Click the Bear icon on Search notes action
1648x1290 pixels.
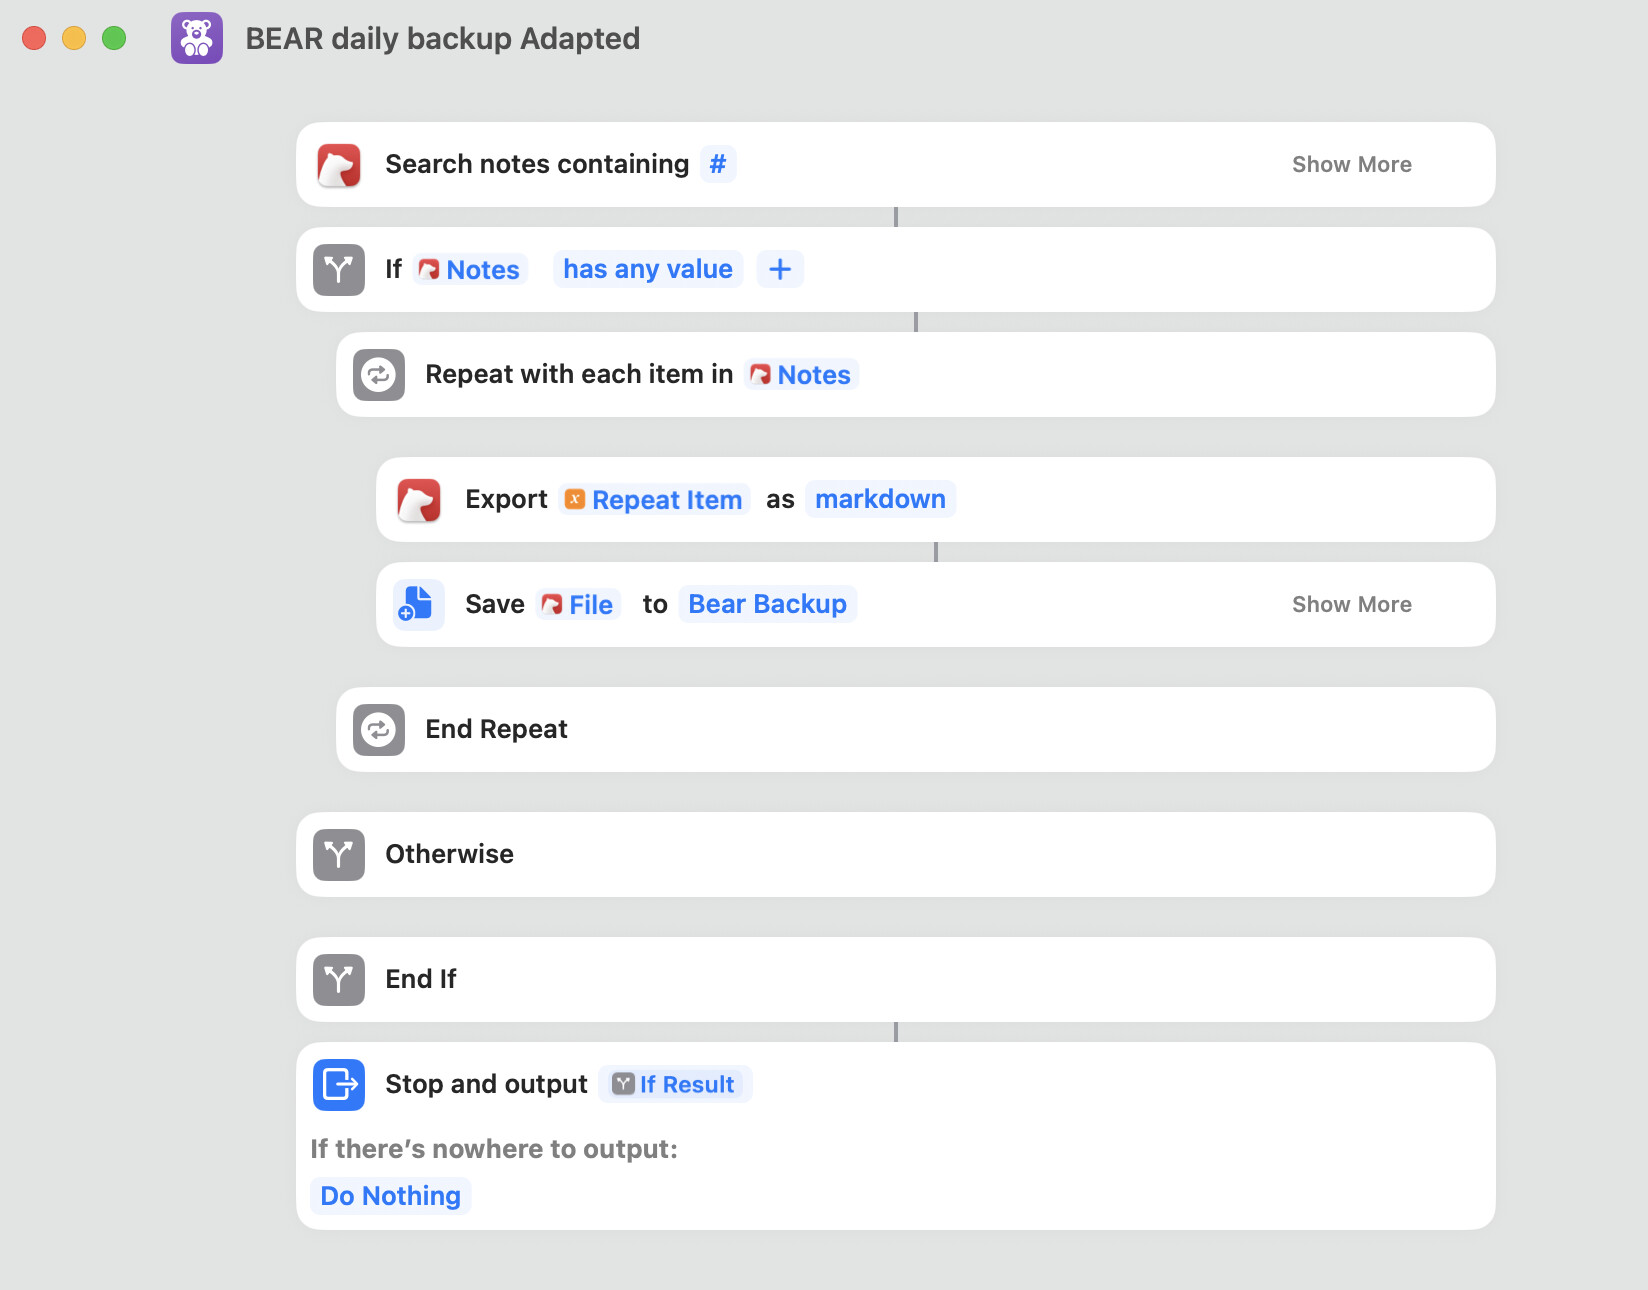pyautogui.click(x=339, y=165)
